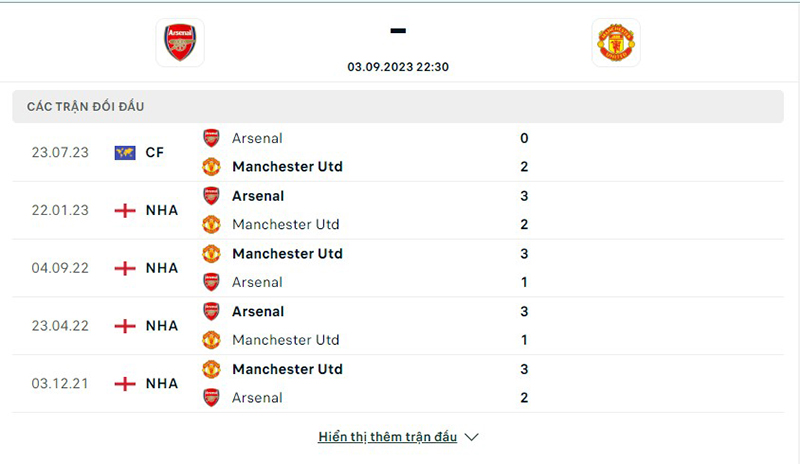Click the Arsenal badge in the 23.07.23 match
This screenshot has height=464, width=800.
click(x=211, y=138)
